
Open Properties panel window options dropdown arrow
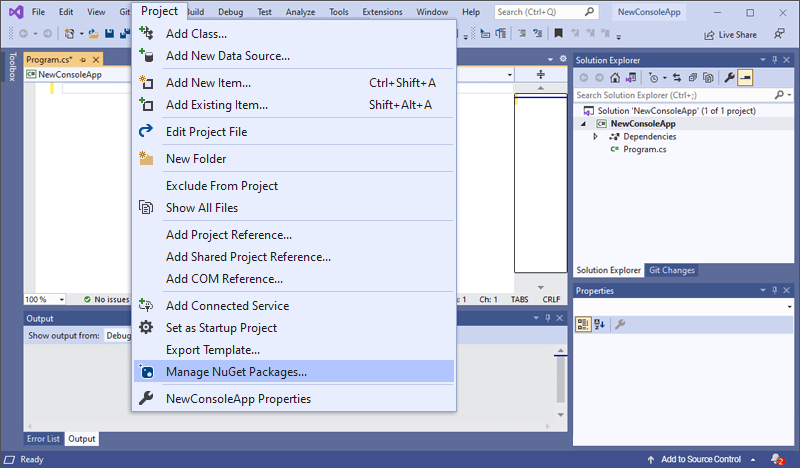[763, 290]
